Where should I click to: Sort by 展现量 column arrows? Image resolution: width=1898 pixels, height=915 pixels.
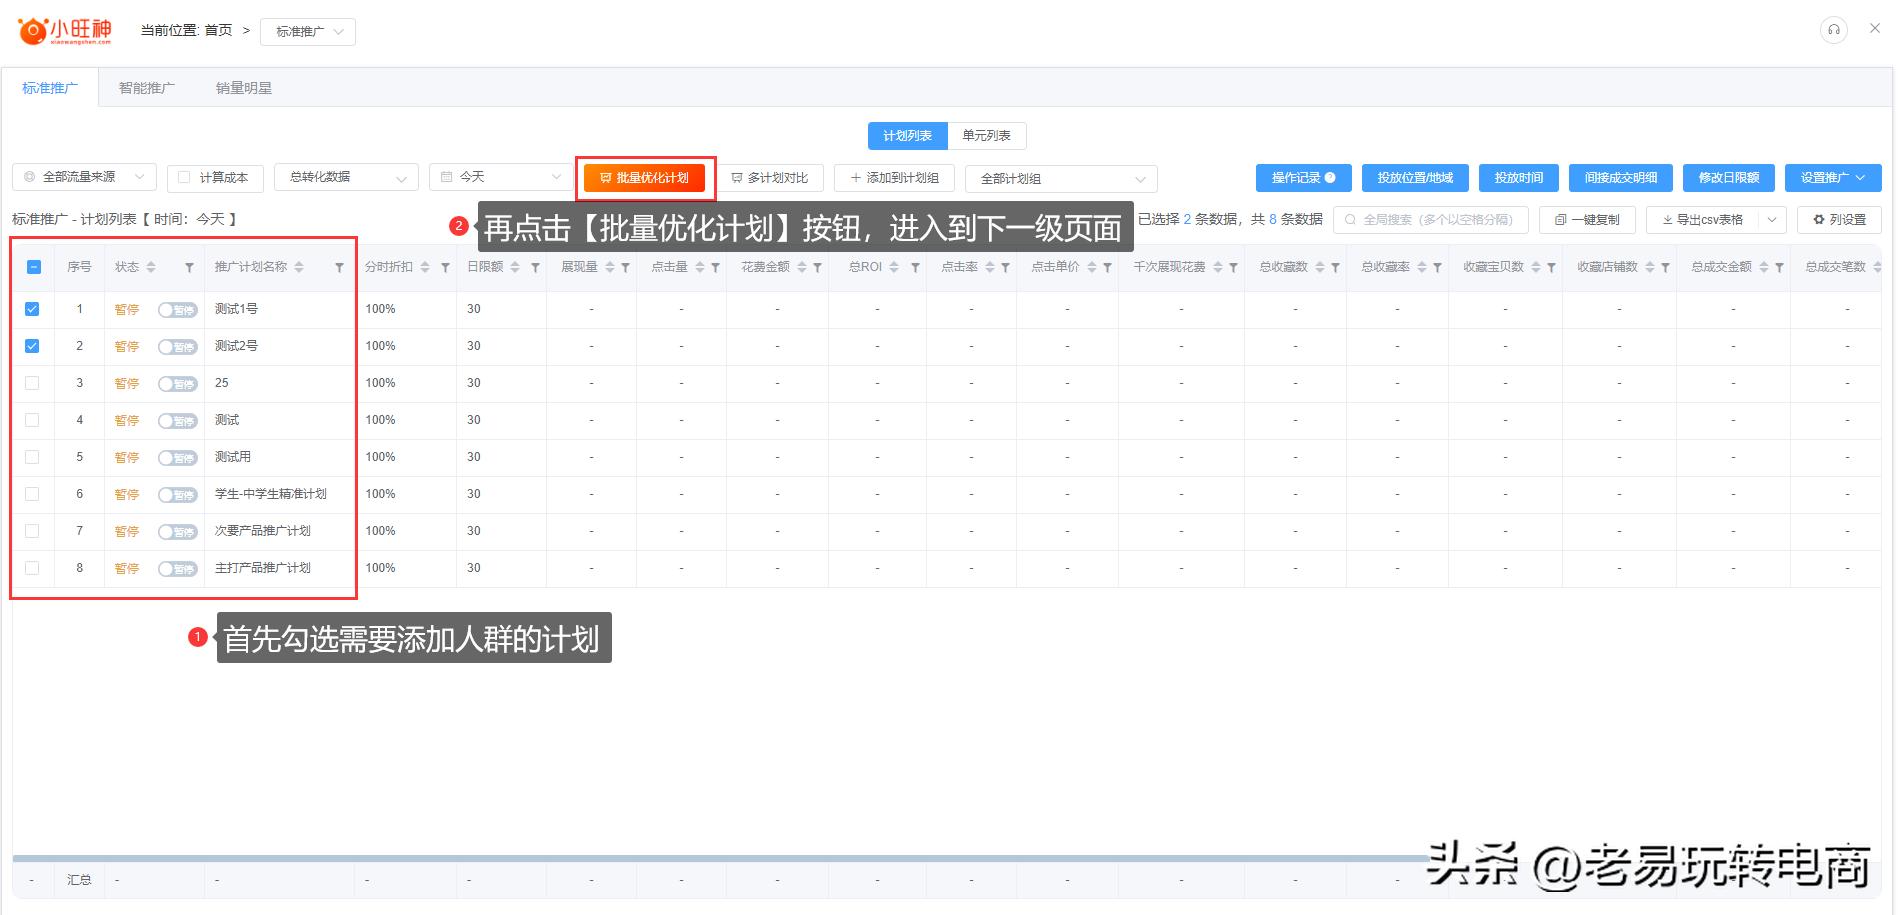[609, 268]
